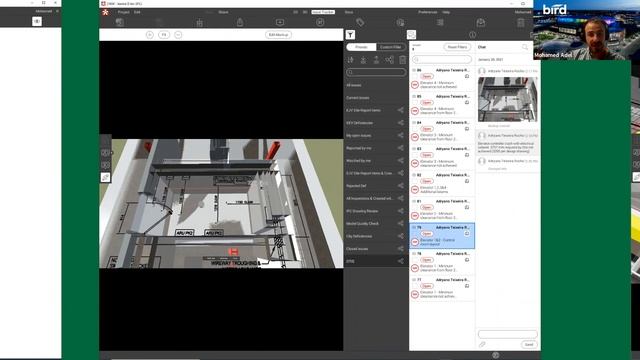640x360 pixels.
Task: Click the share/export icon in top toolbar
Action: pos(240,22)
